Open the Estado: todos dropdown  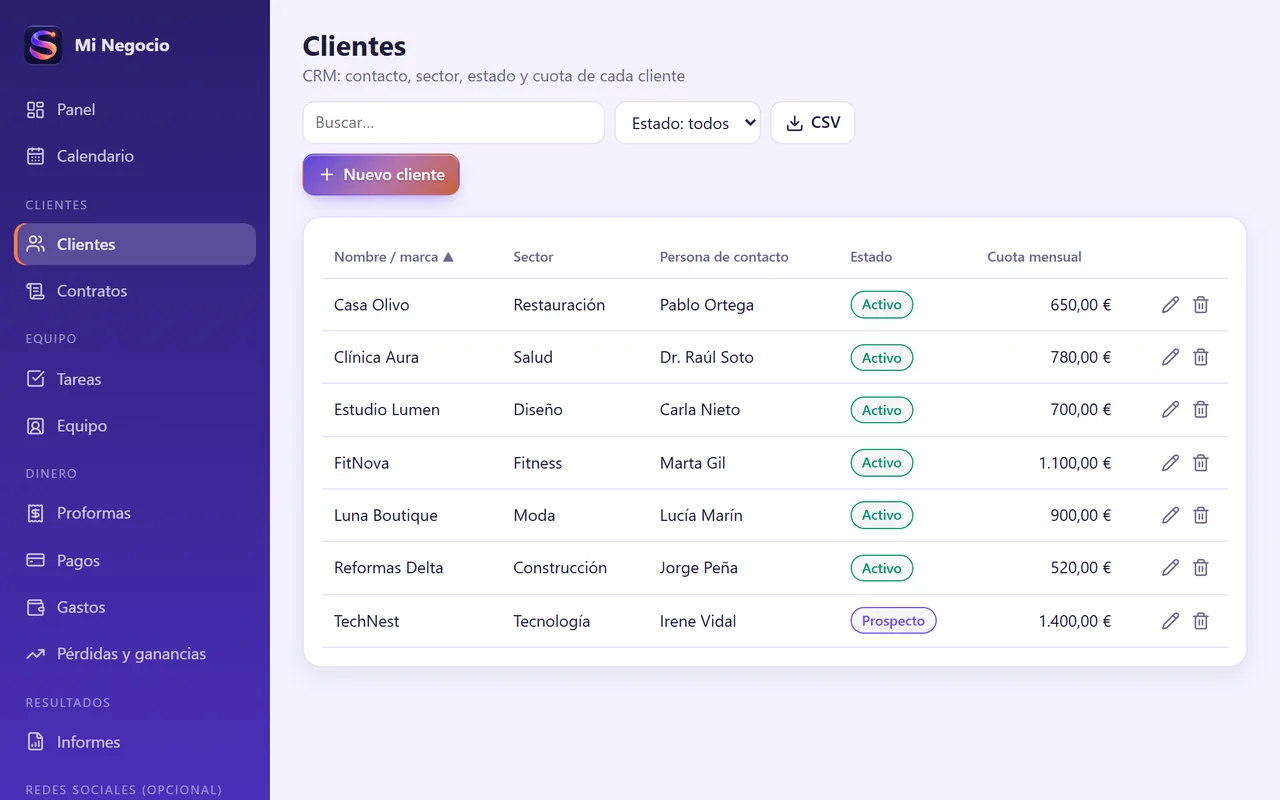688,123
